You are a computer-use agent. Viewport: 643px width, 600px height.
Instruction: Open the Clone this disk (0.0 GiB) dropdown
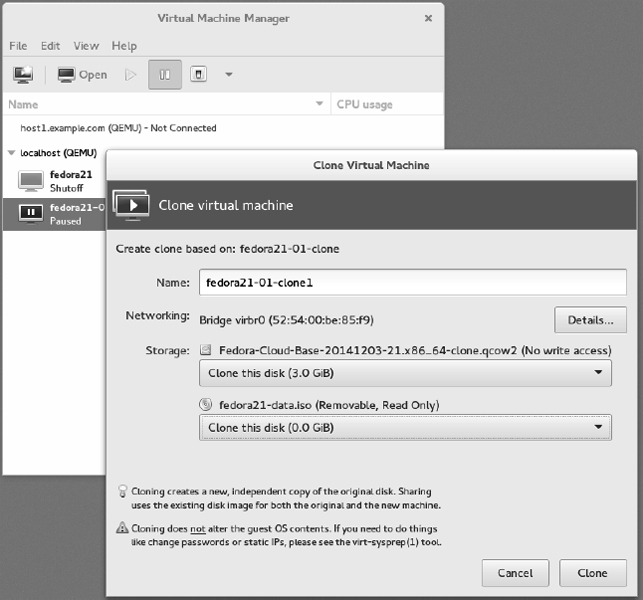tap(405, 427)
